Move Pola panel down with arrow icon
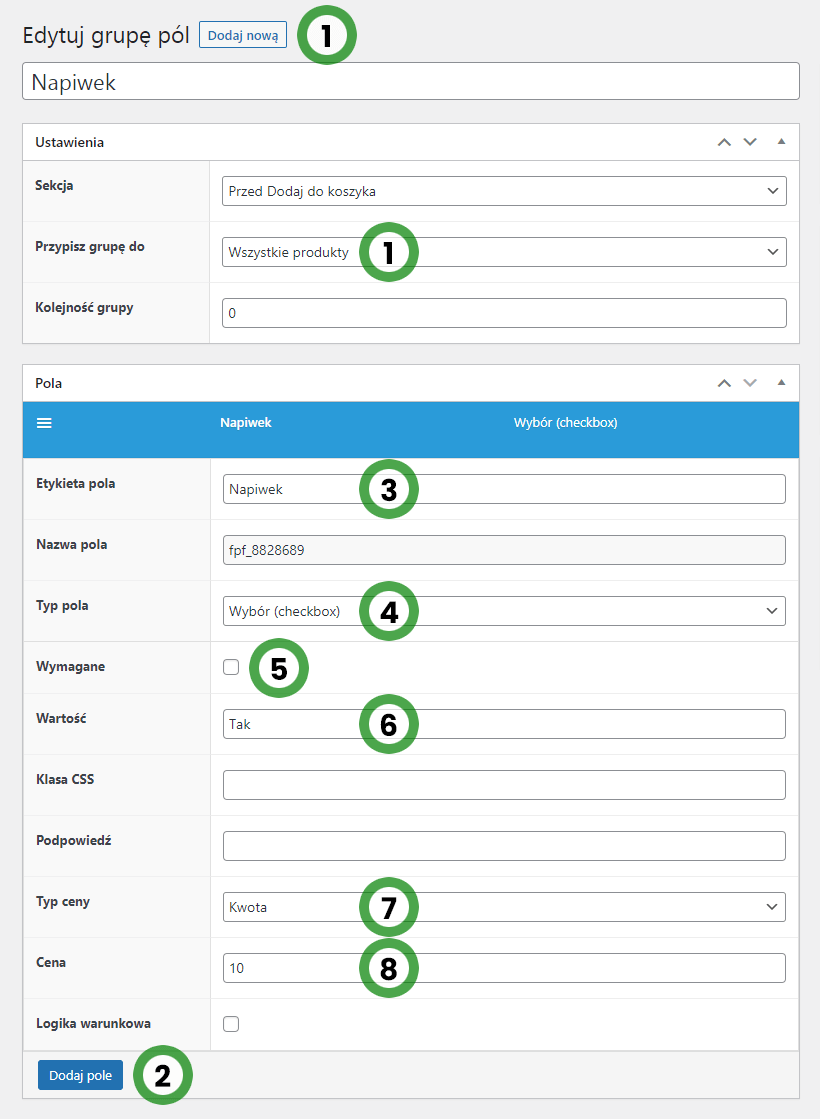820x1119 pixels. pyautogui.click(x=750, y=383)
